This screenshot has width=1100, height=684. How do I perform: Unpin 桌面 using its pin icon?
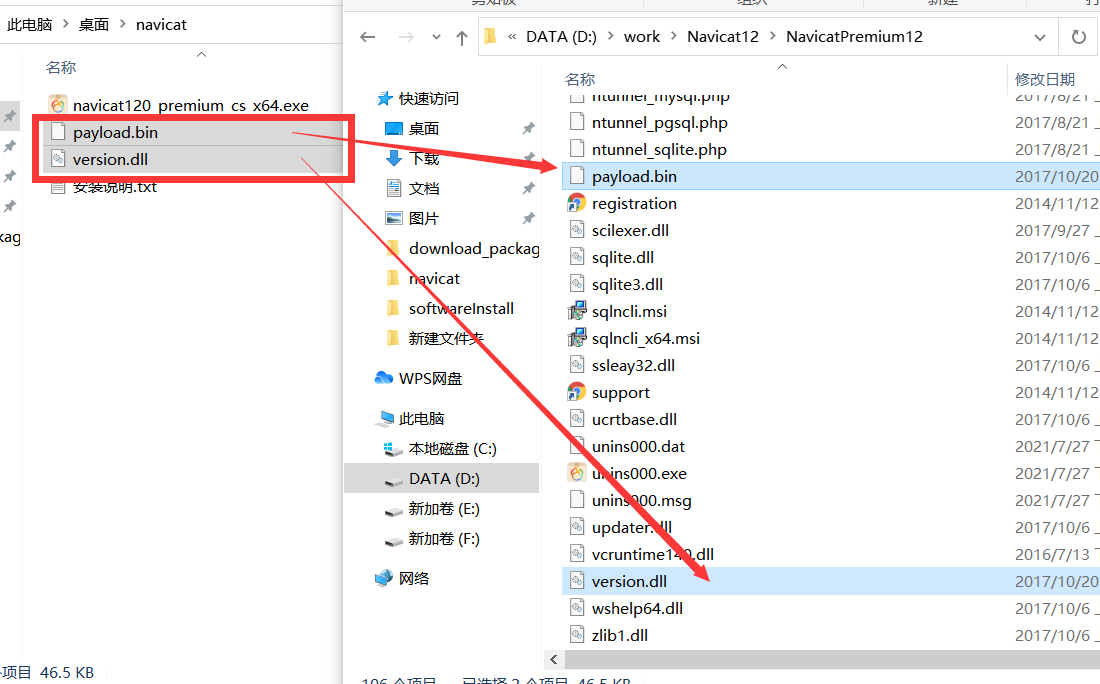[x=528, y=128]
